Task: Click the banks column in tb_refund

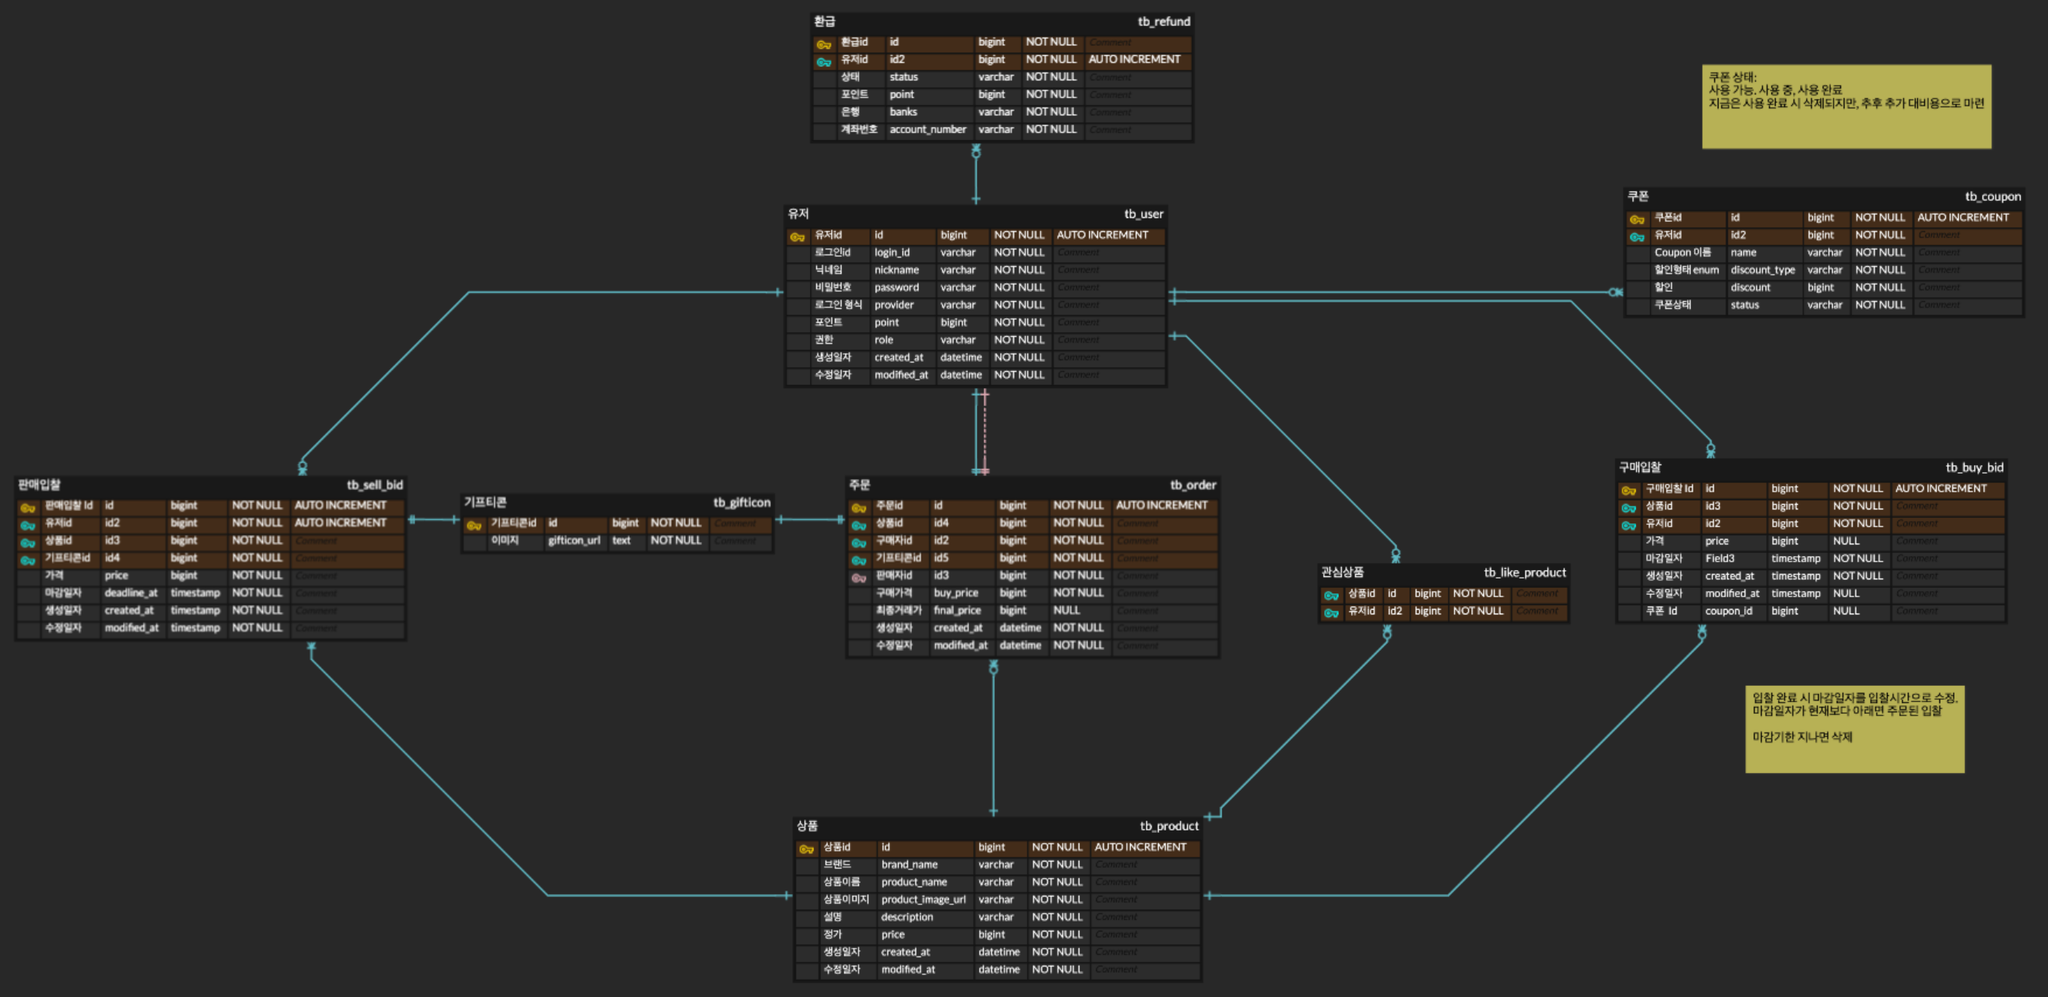Action: click(x=903, y=112)
